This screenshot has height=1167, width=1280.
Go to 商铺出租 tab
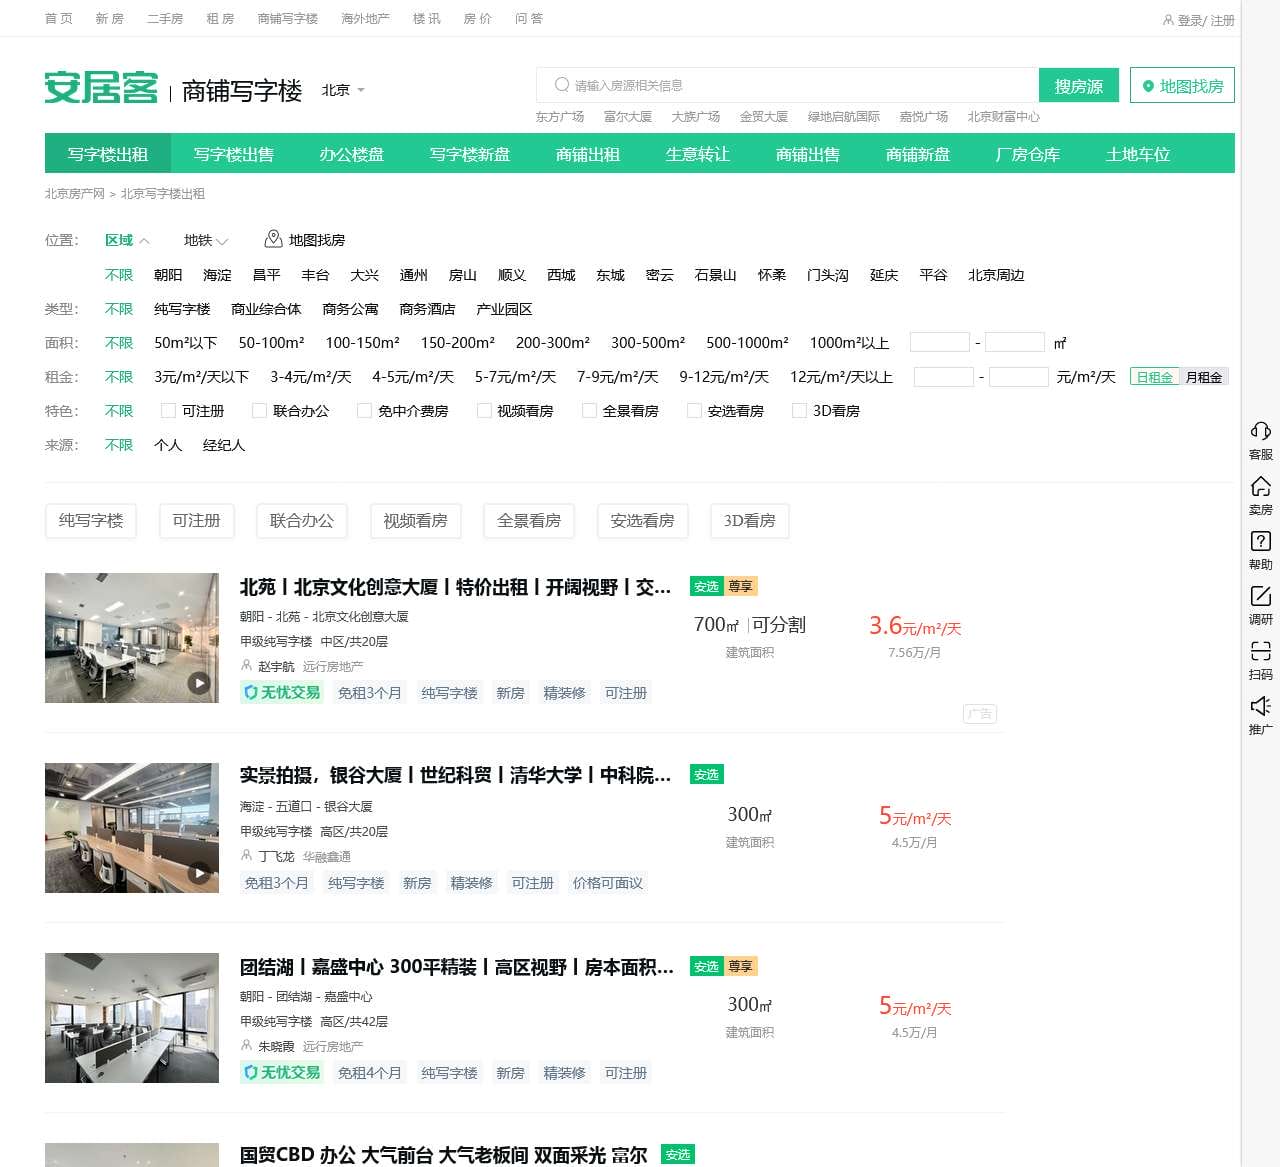point(588,154)
